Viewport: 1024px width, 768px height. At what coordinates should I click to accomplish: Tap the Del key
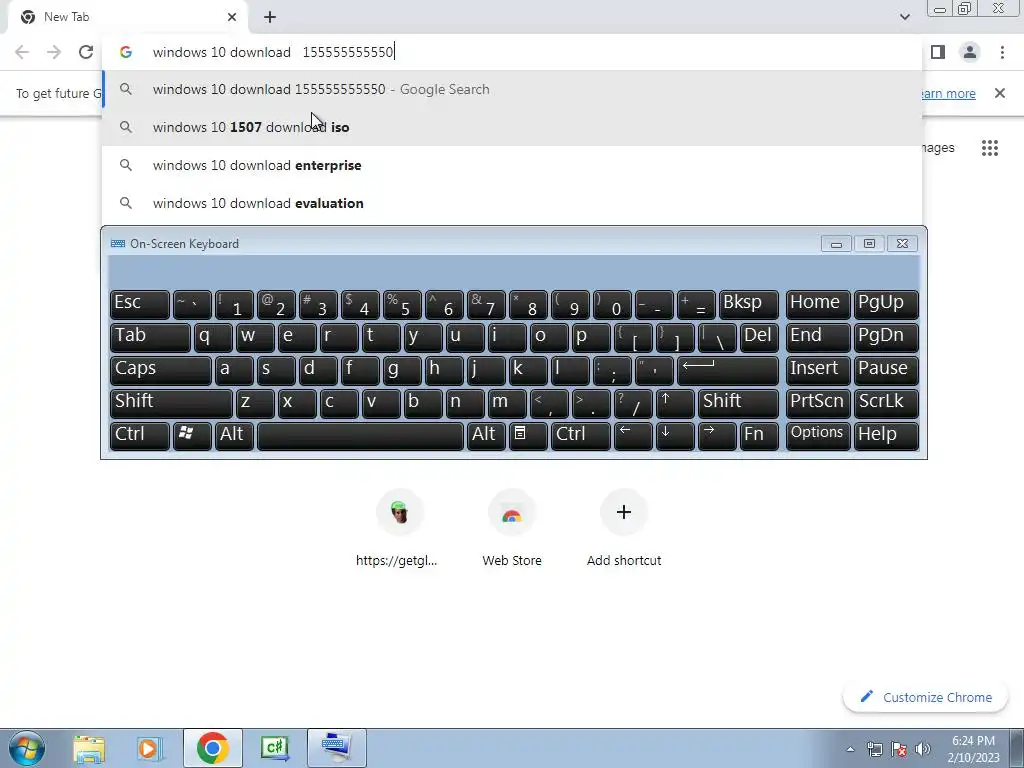(x=759, y=337)
